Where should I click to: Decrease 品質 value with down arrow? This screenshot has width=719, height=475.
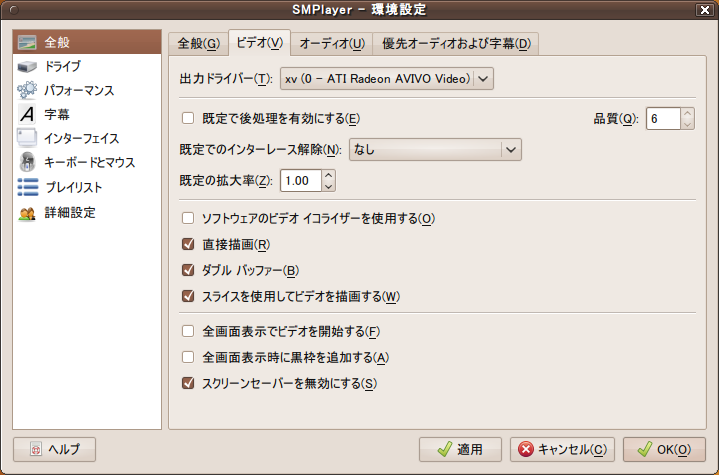(687, 124)
